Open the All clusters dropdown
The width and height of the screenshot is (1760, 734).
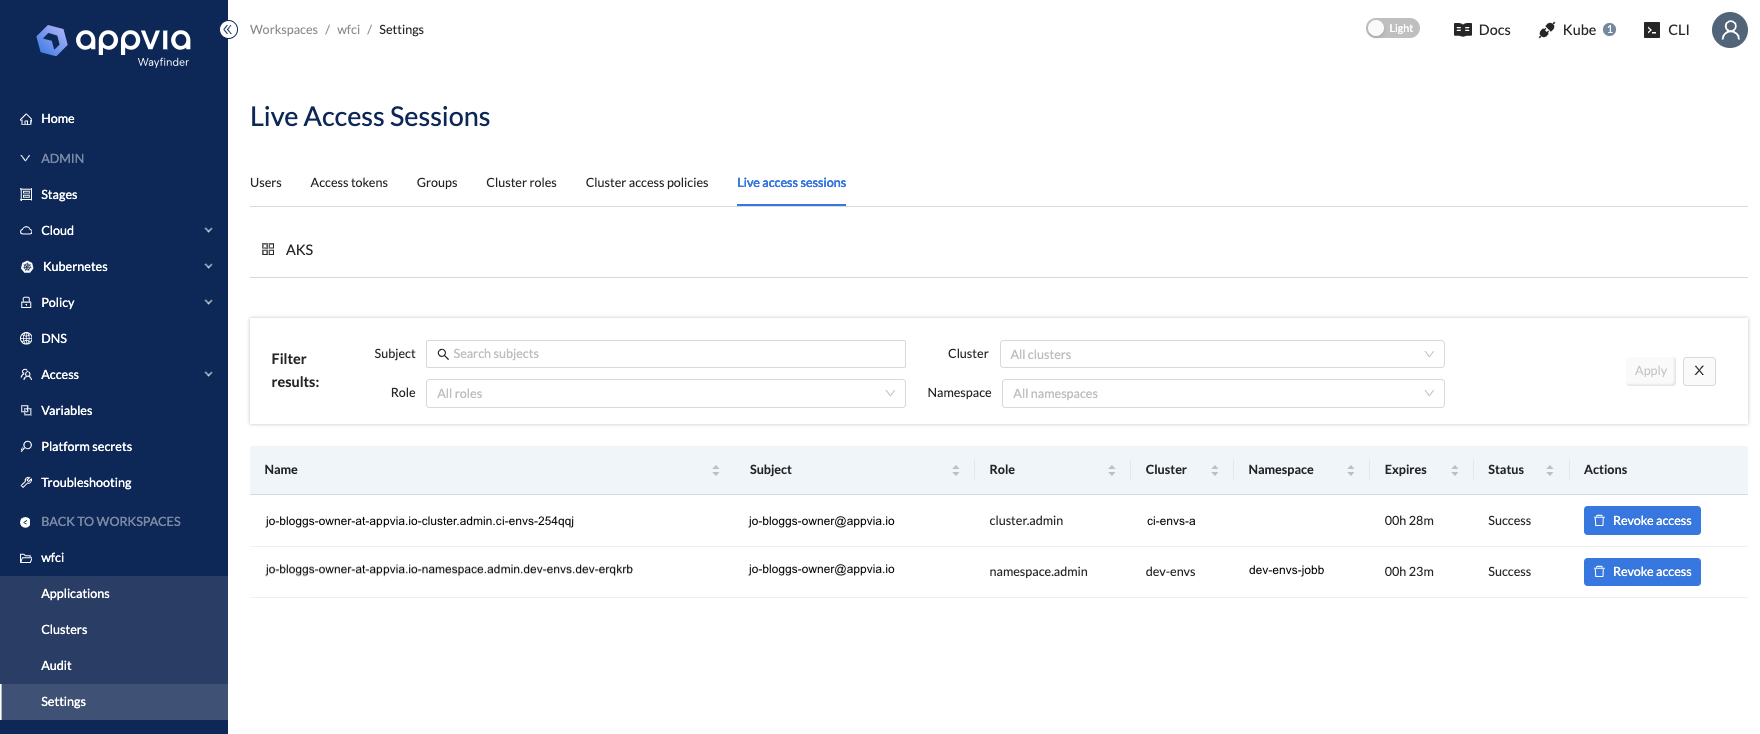[1222, 354]
